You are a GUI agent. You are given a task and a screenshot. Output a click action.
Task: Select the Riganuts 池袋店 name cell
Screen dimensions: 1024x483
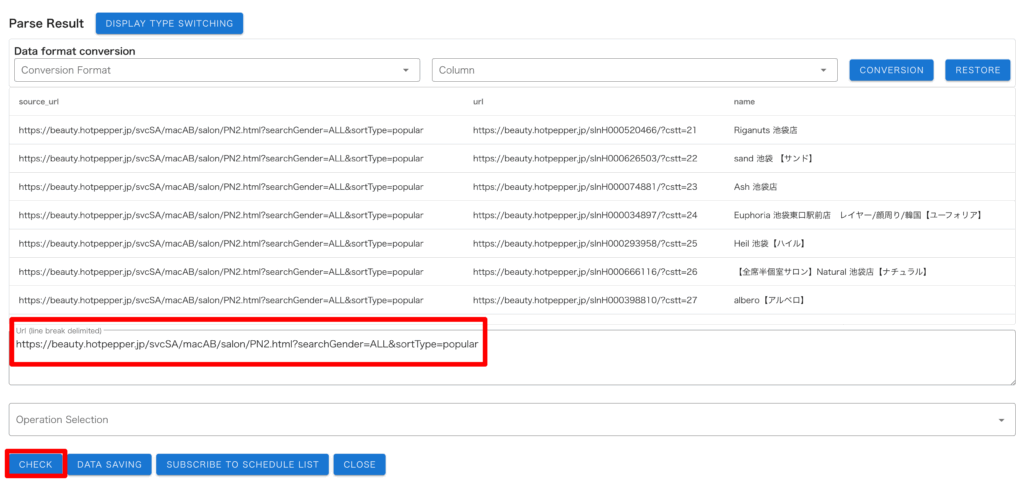coord(765,130)
